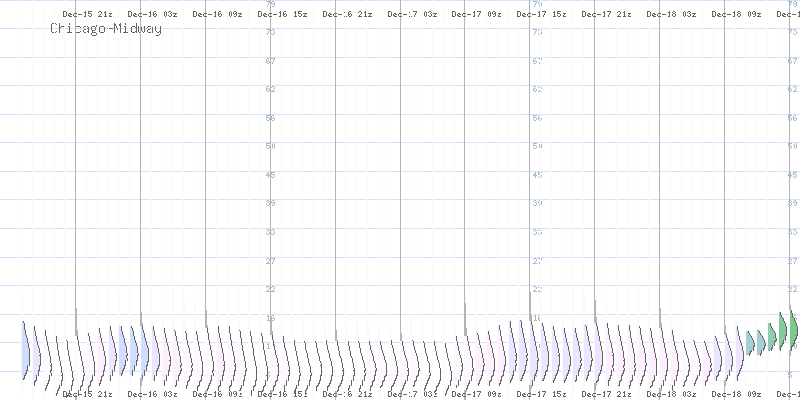Click the bottom Dec-18 03z axis label

(671, 394)
